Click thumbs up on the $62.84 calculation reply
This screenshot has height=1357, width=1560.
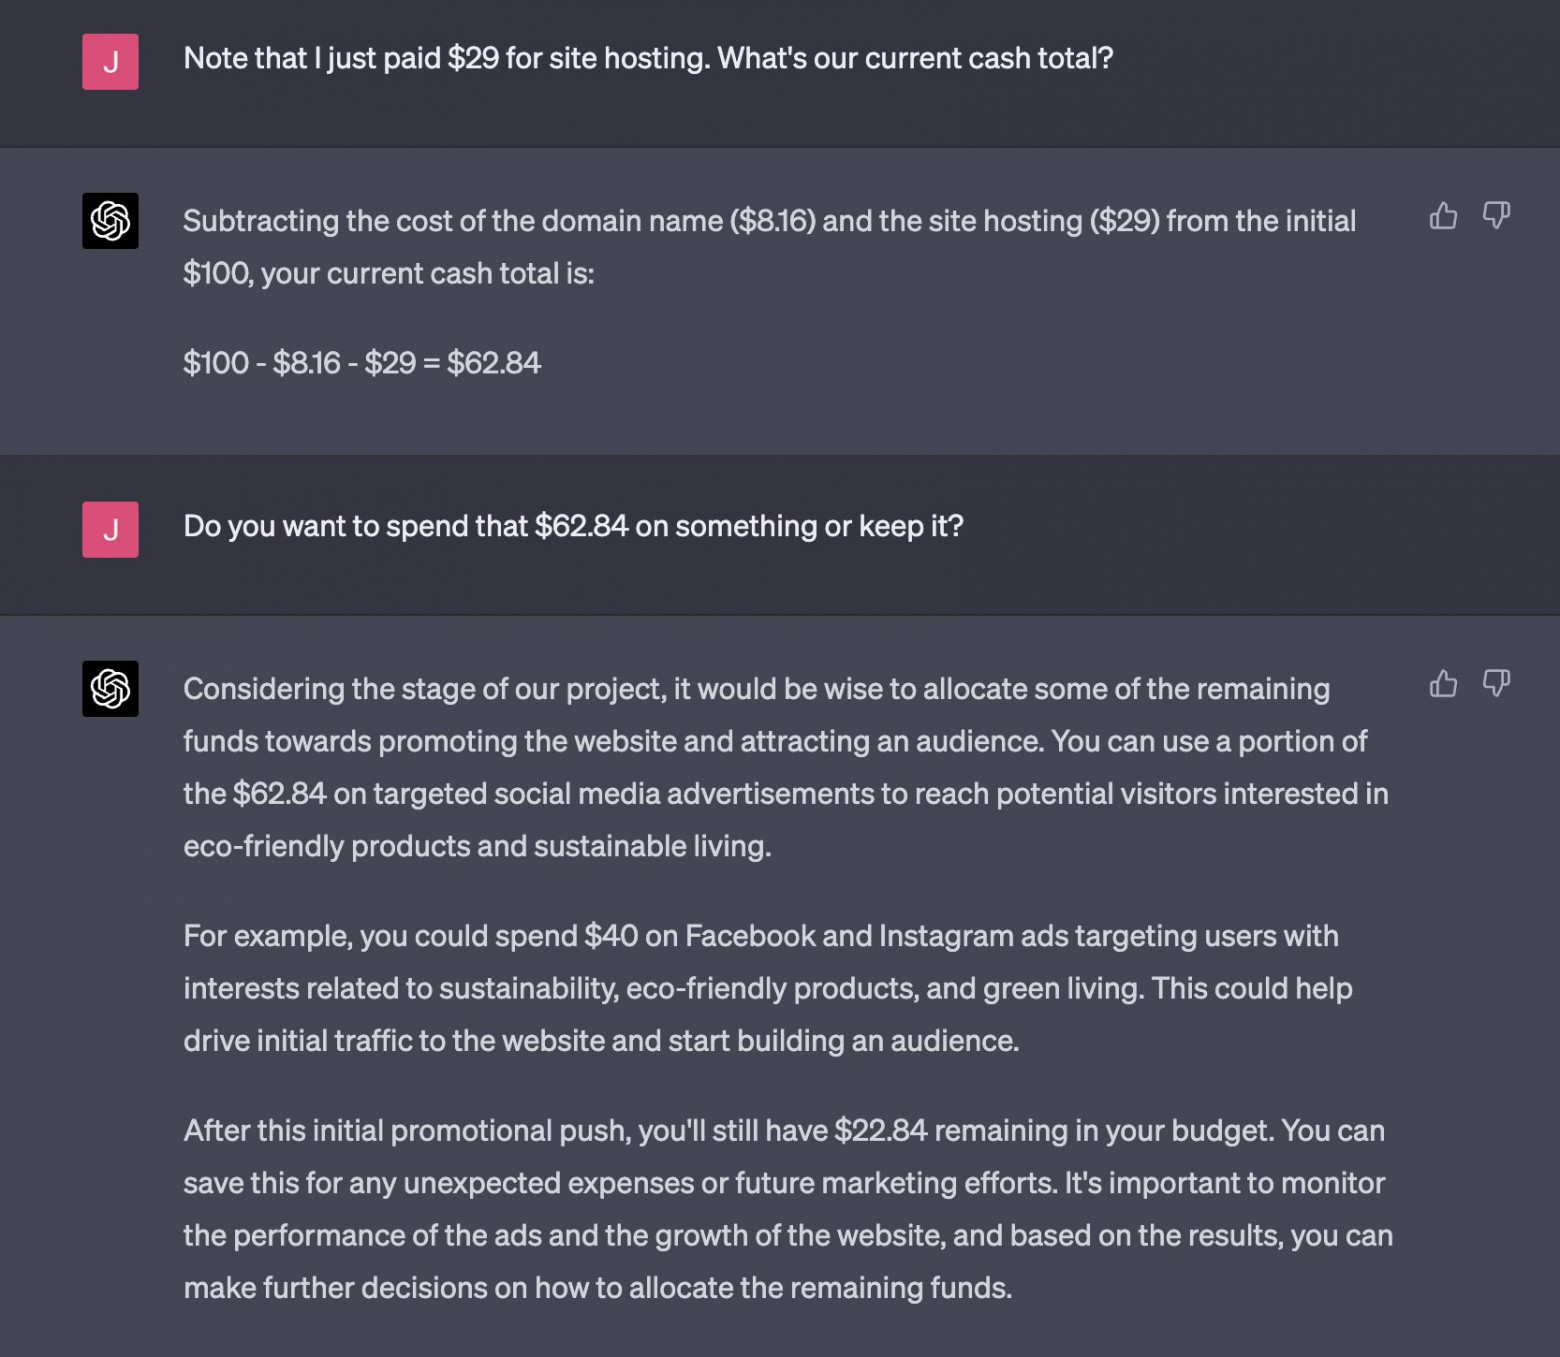coord(1443,216)
